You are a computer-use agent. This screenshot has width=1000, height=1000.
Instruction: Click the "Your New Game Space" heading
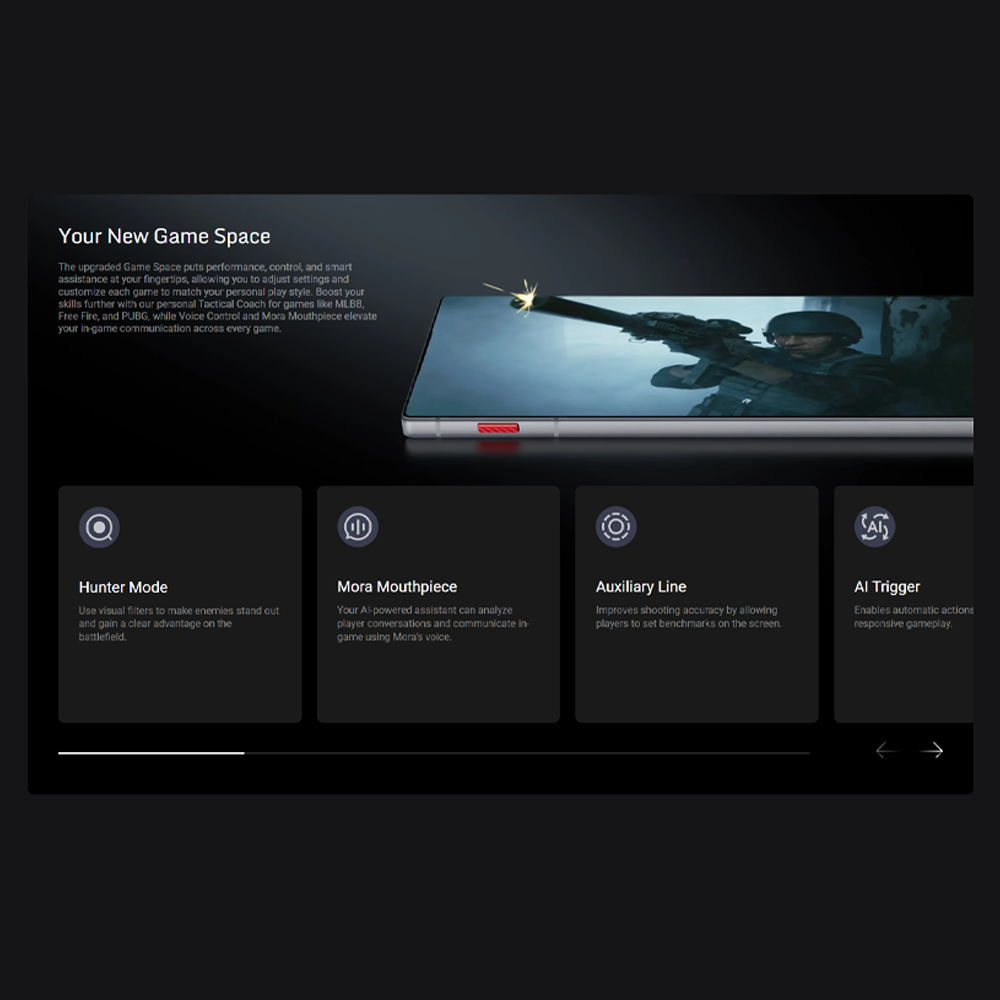[x=164, y=236]
